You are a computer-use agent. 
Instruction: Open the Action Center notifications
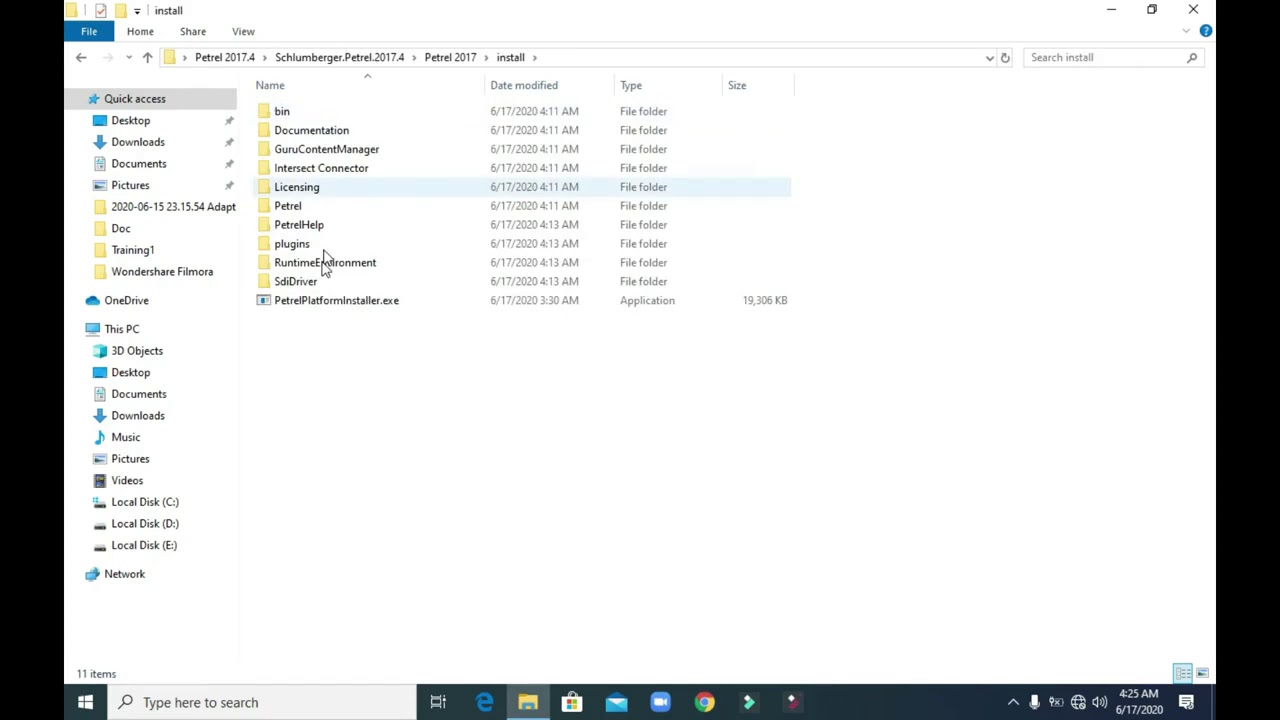pyautogui.click(x=1186, y=702)
